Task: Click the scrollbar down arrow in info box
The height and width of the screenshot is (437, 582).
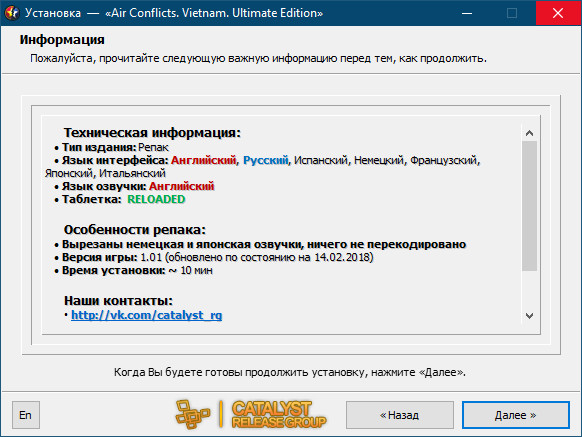Action: point(529,316)
